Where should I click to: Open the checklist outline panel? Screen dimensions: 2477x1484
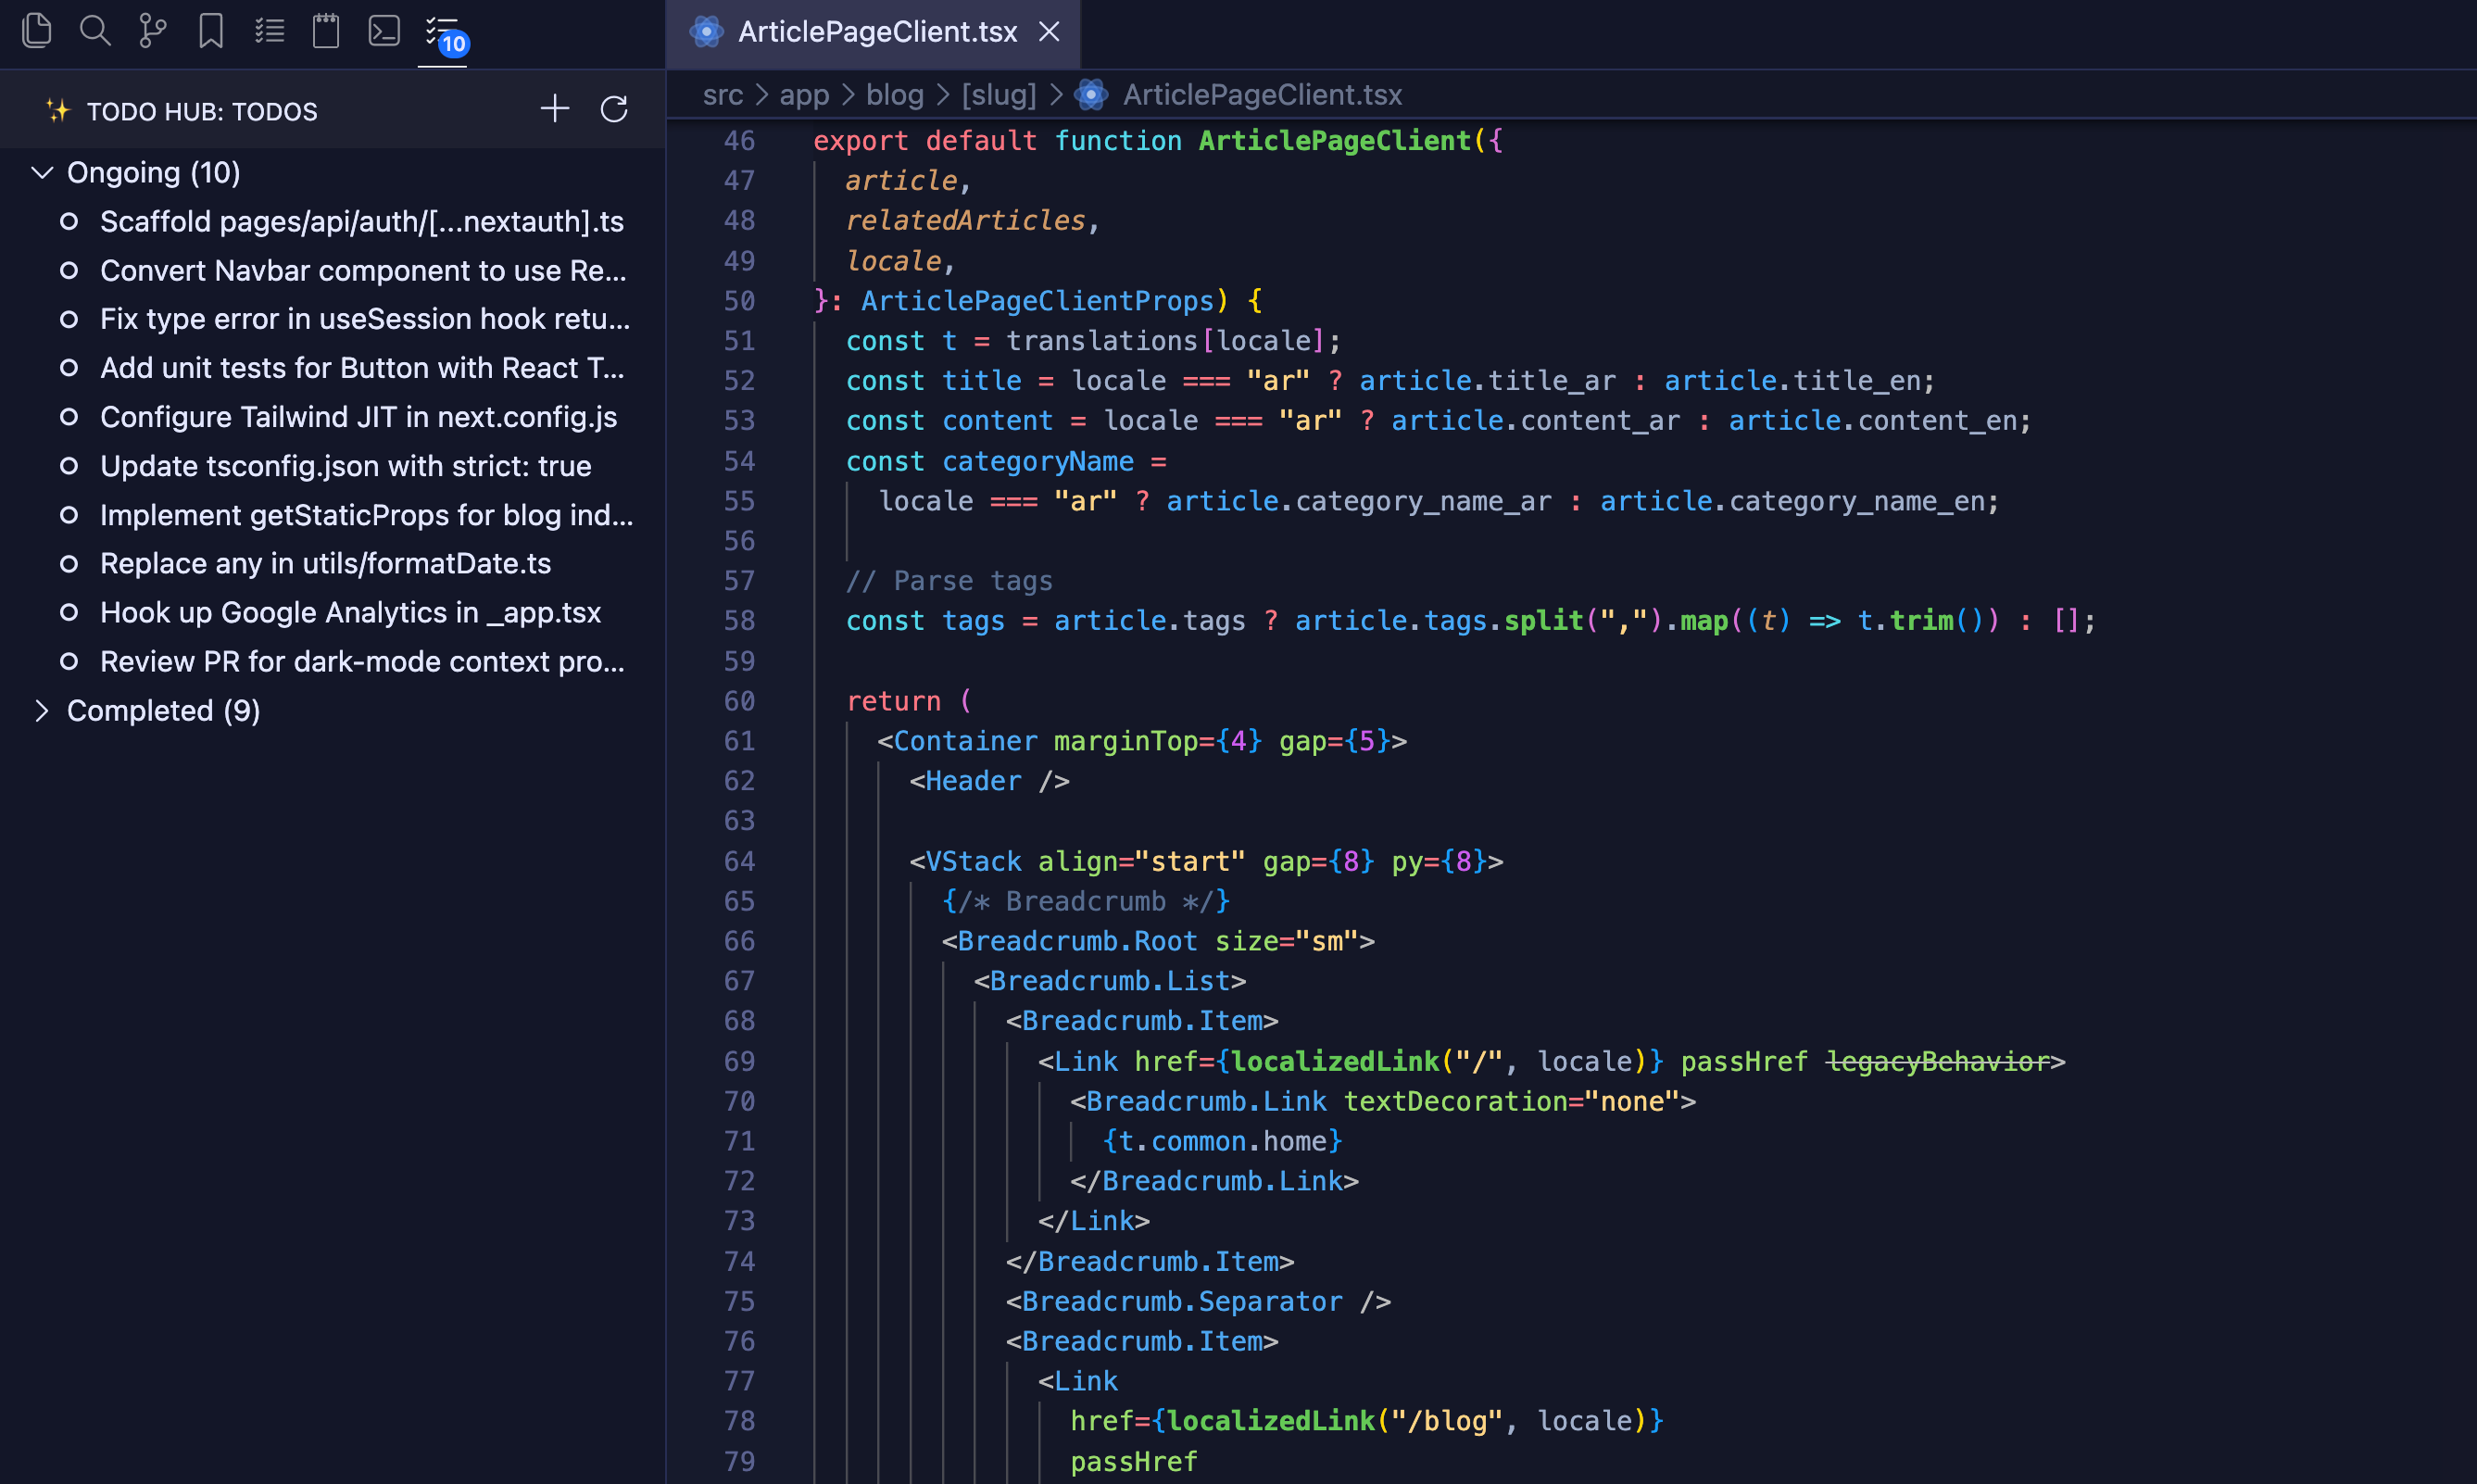coord(268,30)
